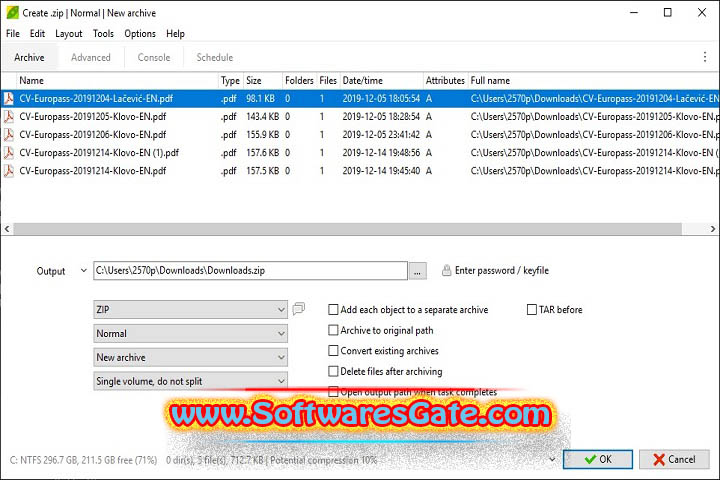
Task: Switch to the Advanced tab
Action: coord(91,57)
